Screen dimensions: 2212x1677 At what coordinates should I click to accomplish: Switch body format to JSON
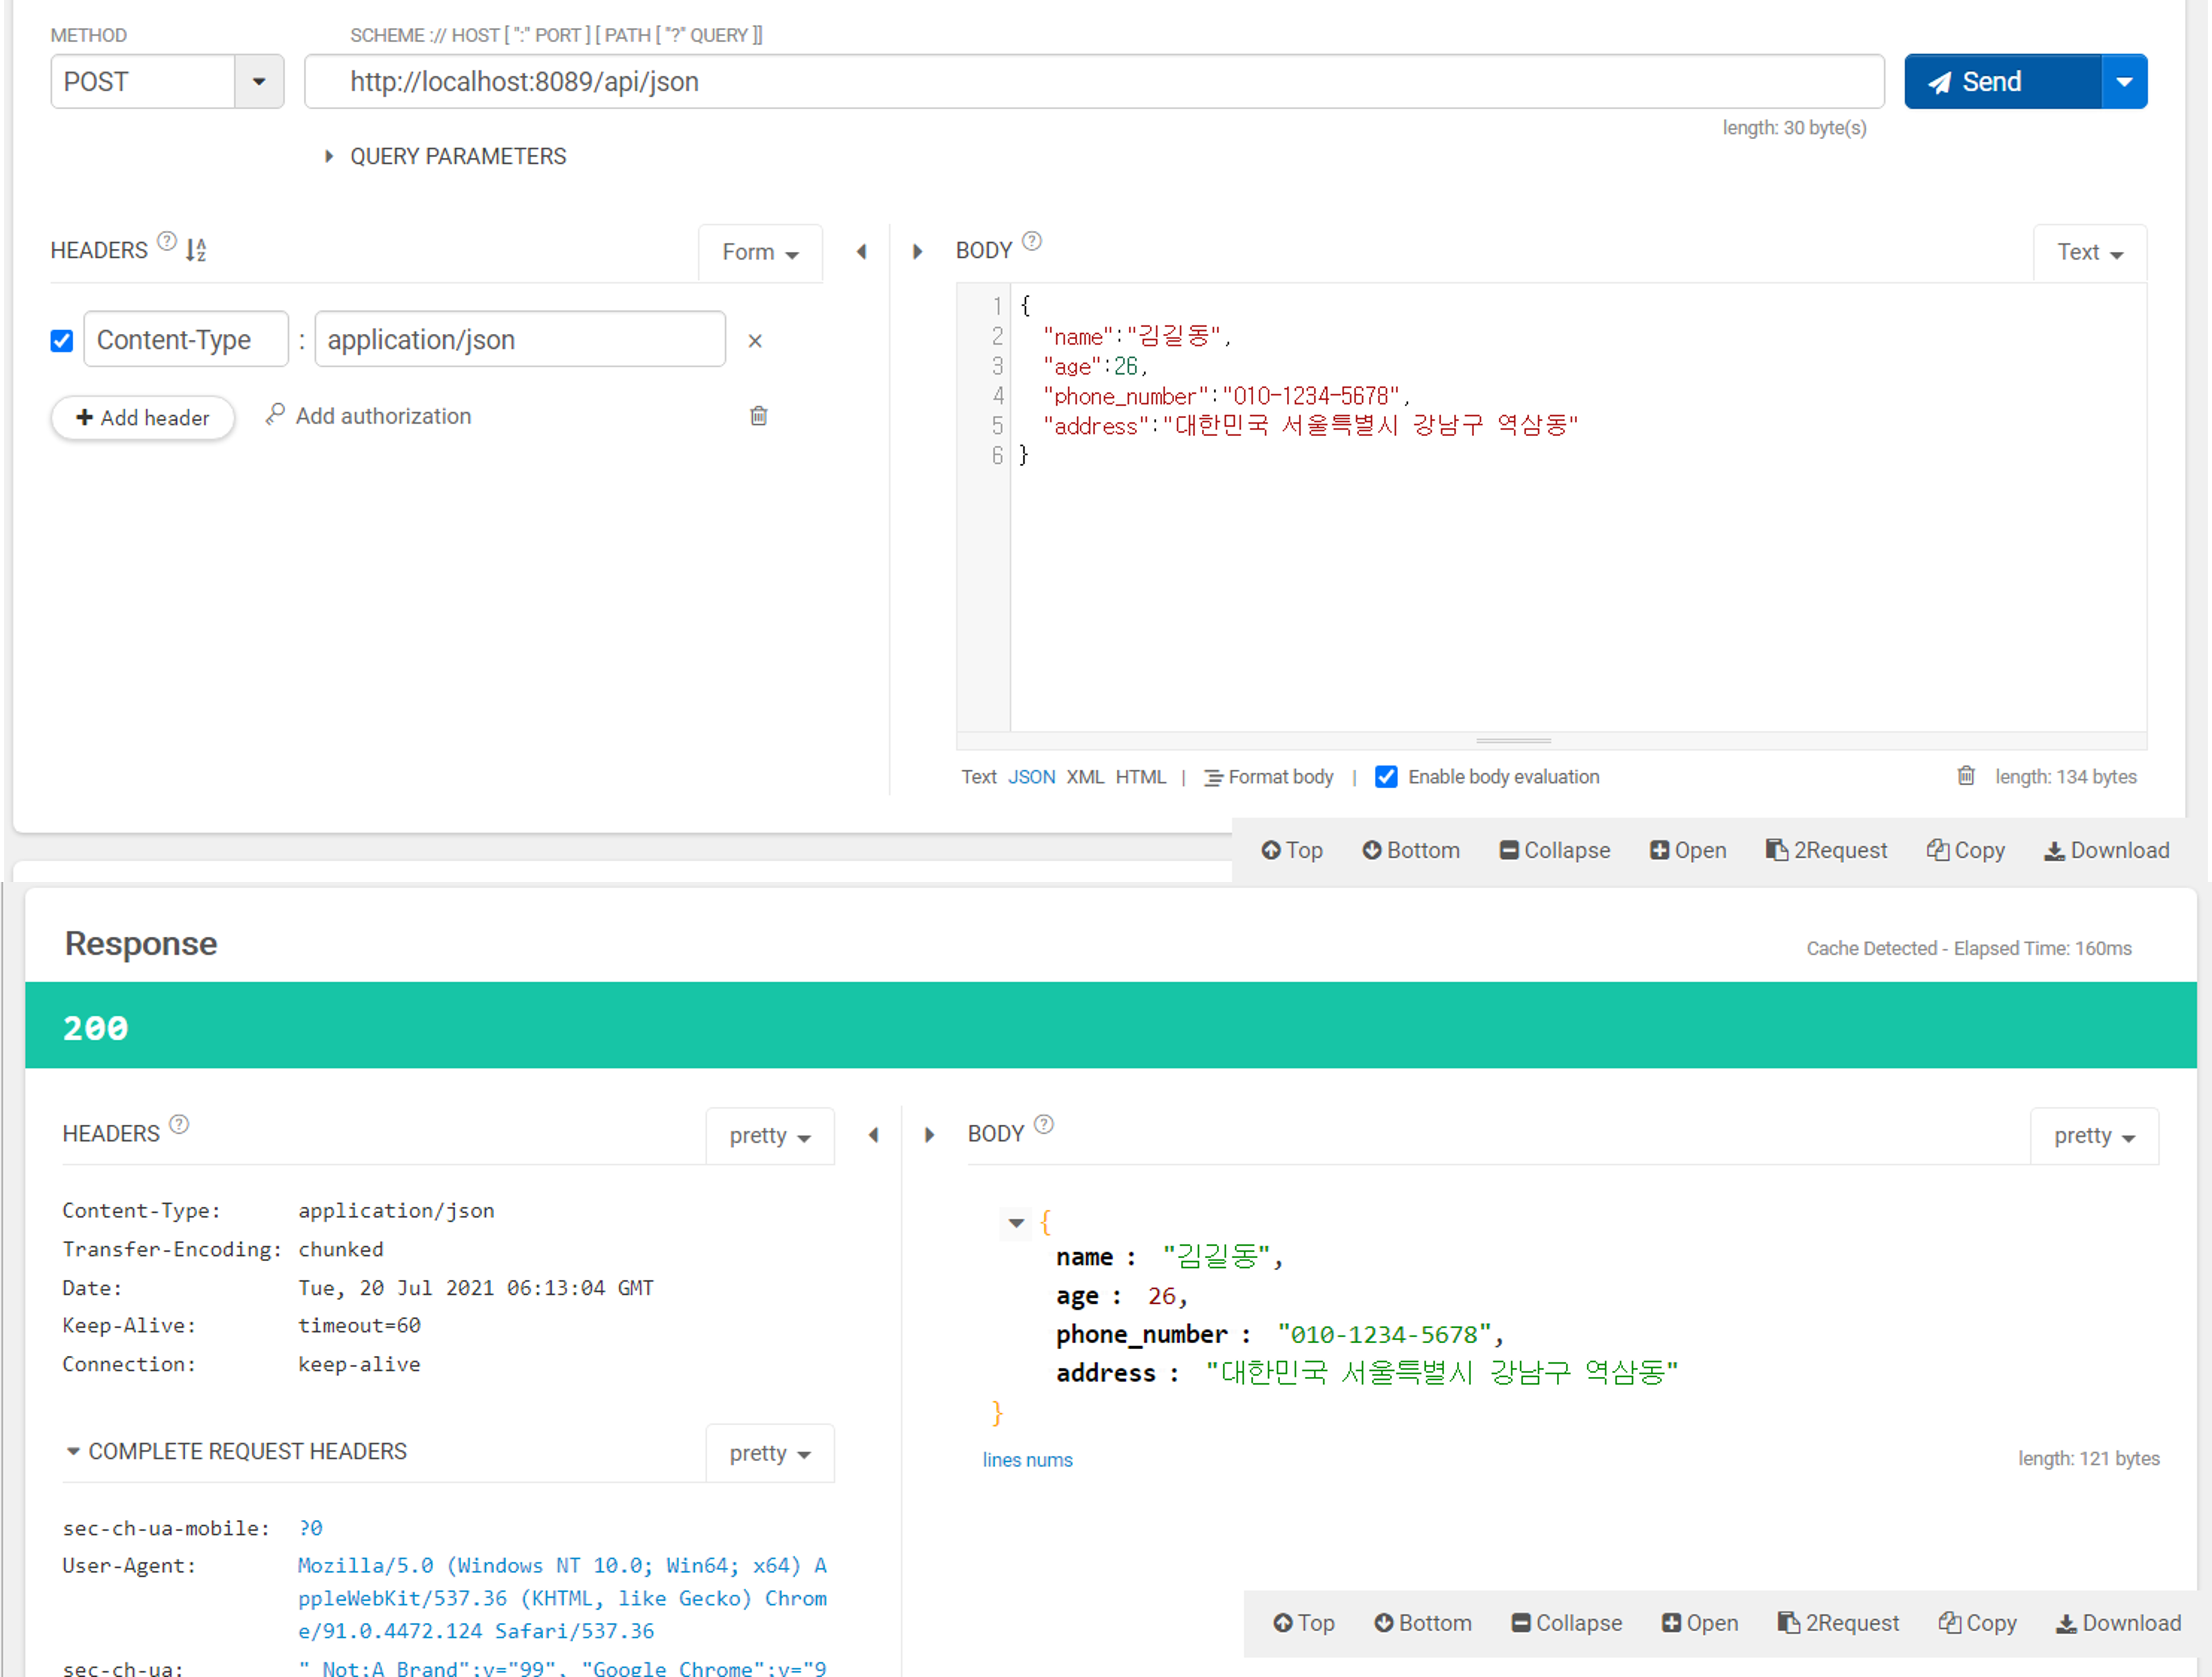(x=1031, y=777)
